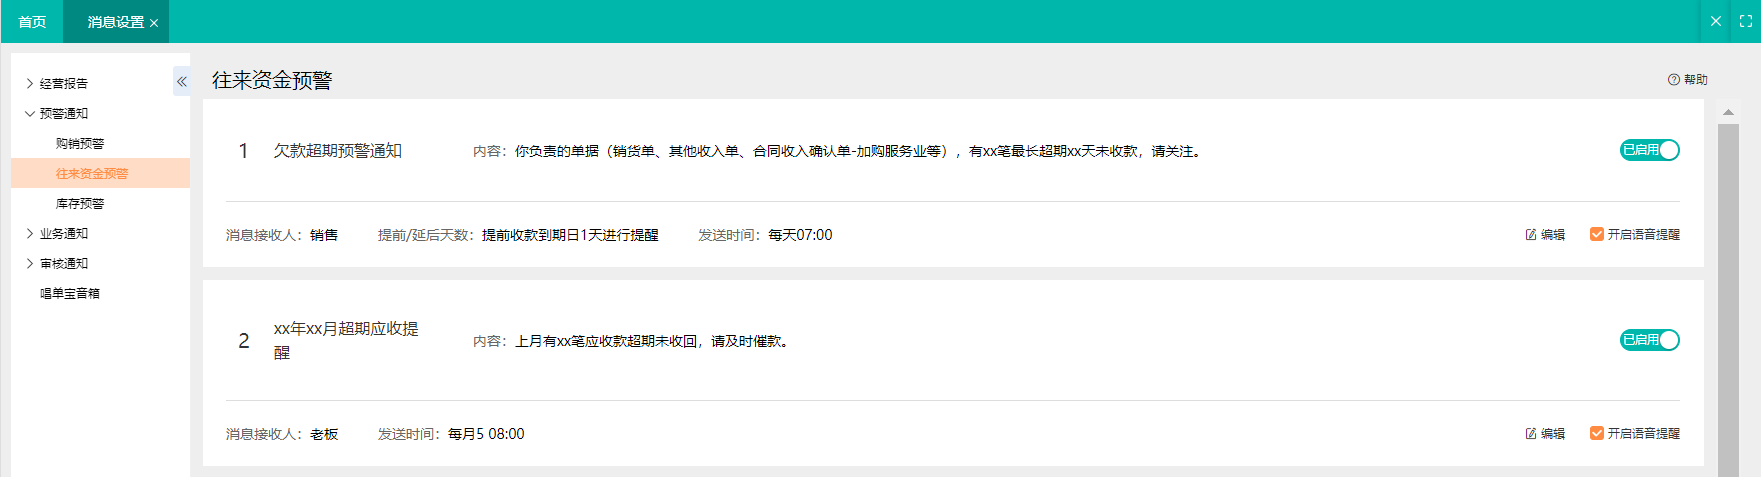Toggle the 已启用 switch for xx年xx月超期应收提醒
The width and height of the screenshot is (1761, 477).
[x=1649, y=340]
